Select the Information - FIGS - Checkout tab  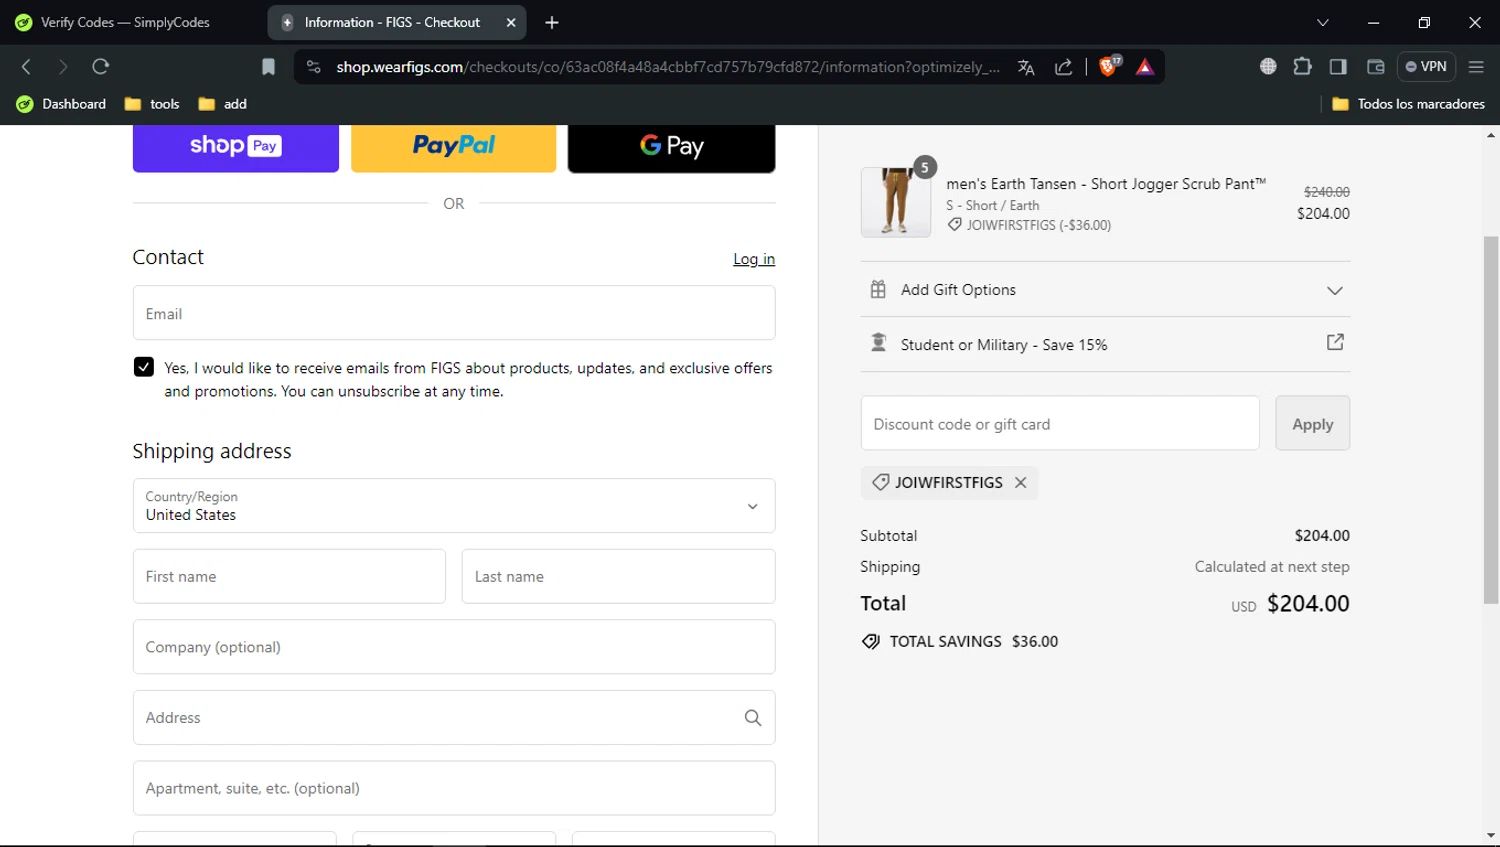[397, 22]
